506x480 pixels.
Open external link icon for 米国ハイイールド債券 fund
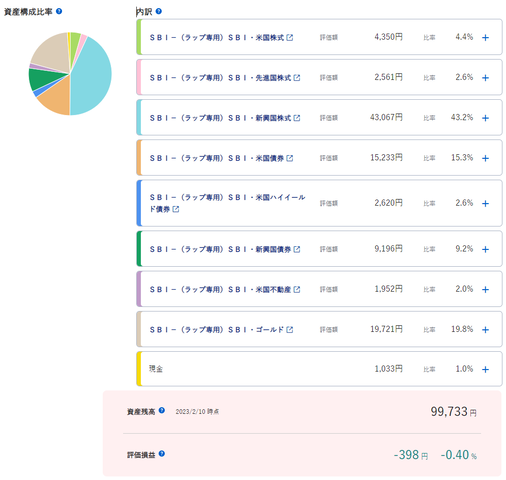click(x=176, y=209)
